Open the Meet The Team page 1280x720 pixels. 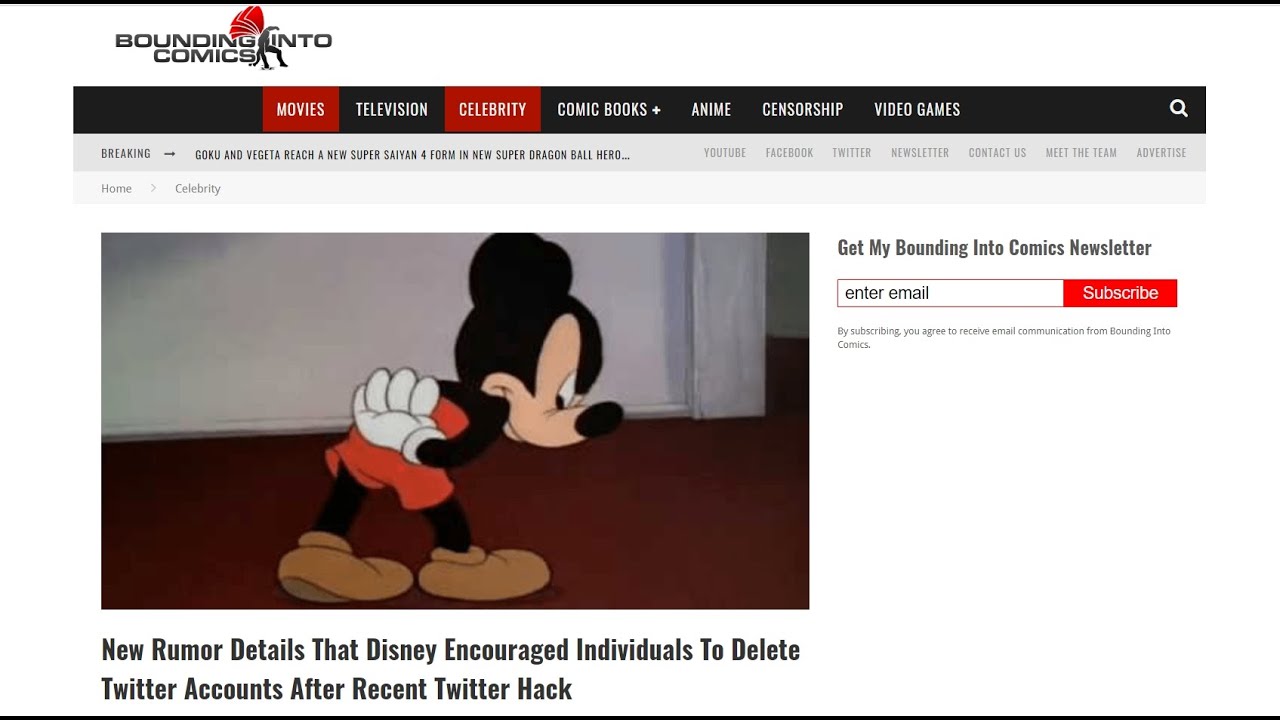(x=1081, y=153)
